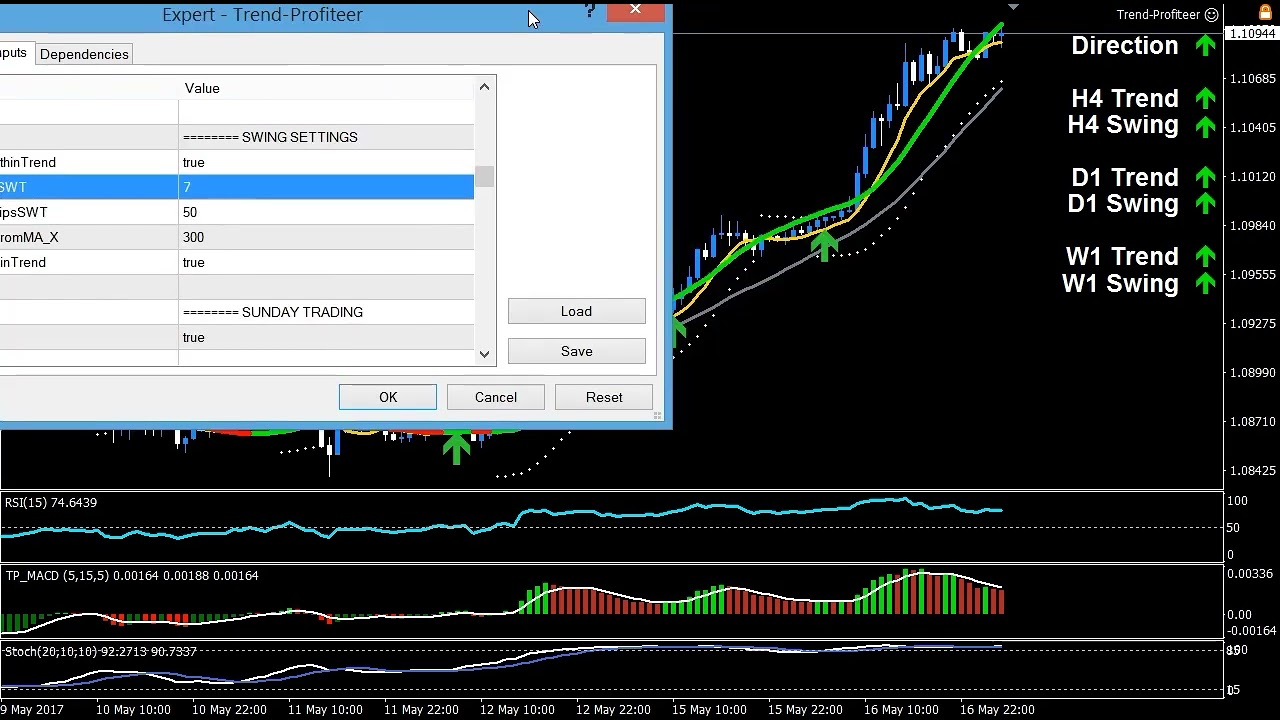Click the RSI(15) indicator label
Image resolution: width=1280 pixels, height=720 pixels.
pyautogui.click(x=51, y=502)
